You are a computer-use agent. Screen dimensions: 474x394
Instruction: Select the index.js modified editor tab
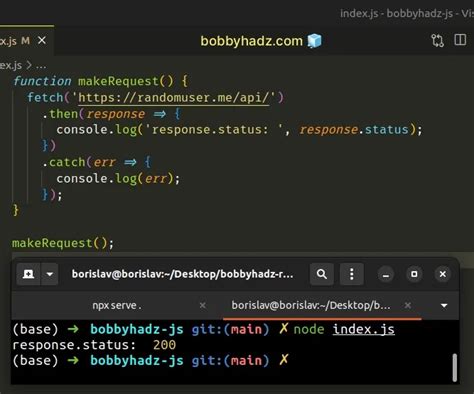[x=26, y=41]
